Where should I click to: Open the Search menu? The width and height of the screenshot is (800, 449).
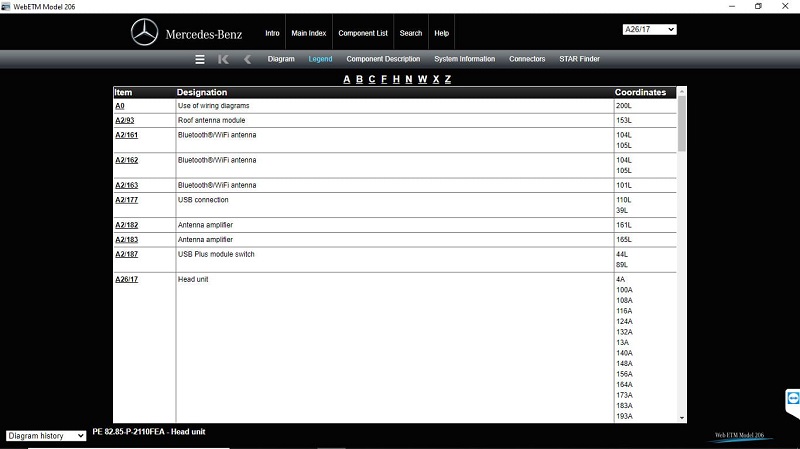411,33
